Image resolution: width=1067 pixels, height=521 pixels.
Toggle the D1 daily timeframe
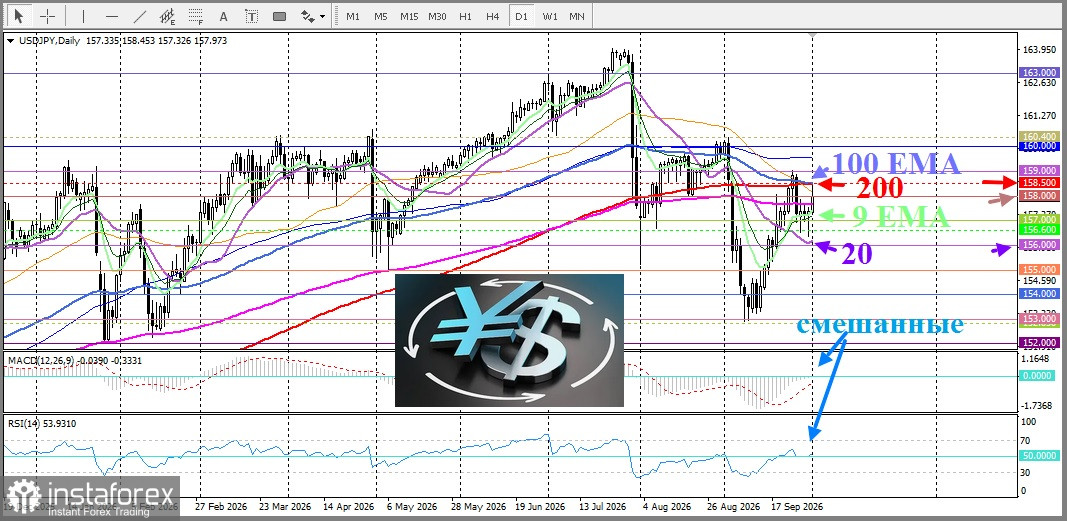[x=521, y=16]
